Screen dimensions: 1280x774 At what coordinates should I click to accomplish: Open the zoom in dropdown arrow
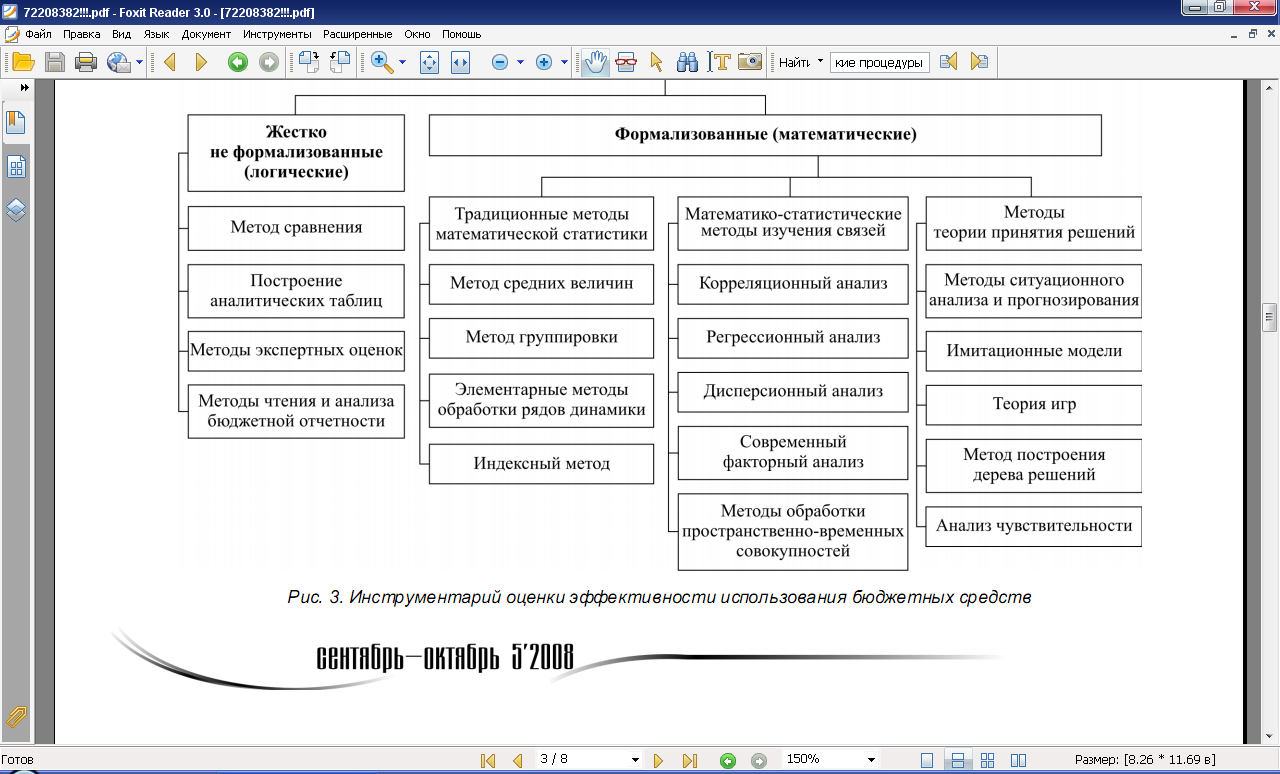point(564,62)
